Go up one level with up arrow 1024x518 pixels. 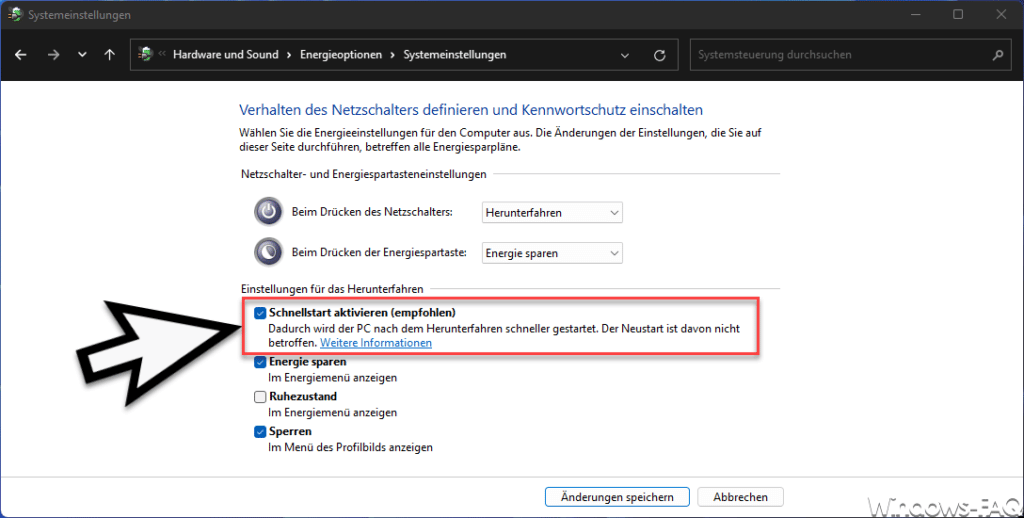[110, 55]
